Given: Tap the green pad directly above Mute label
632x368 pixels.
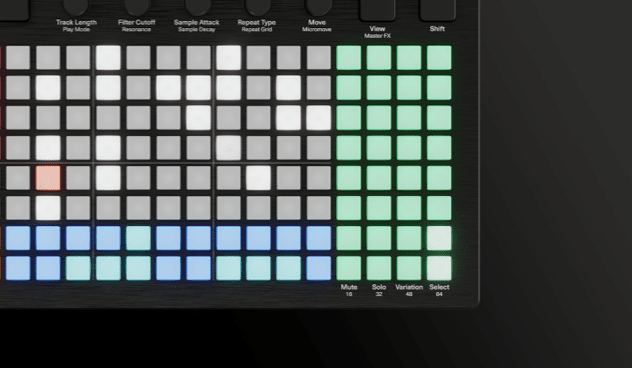Looking at the screenshot, I should 349,268.
